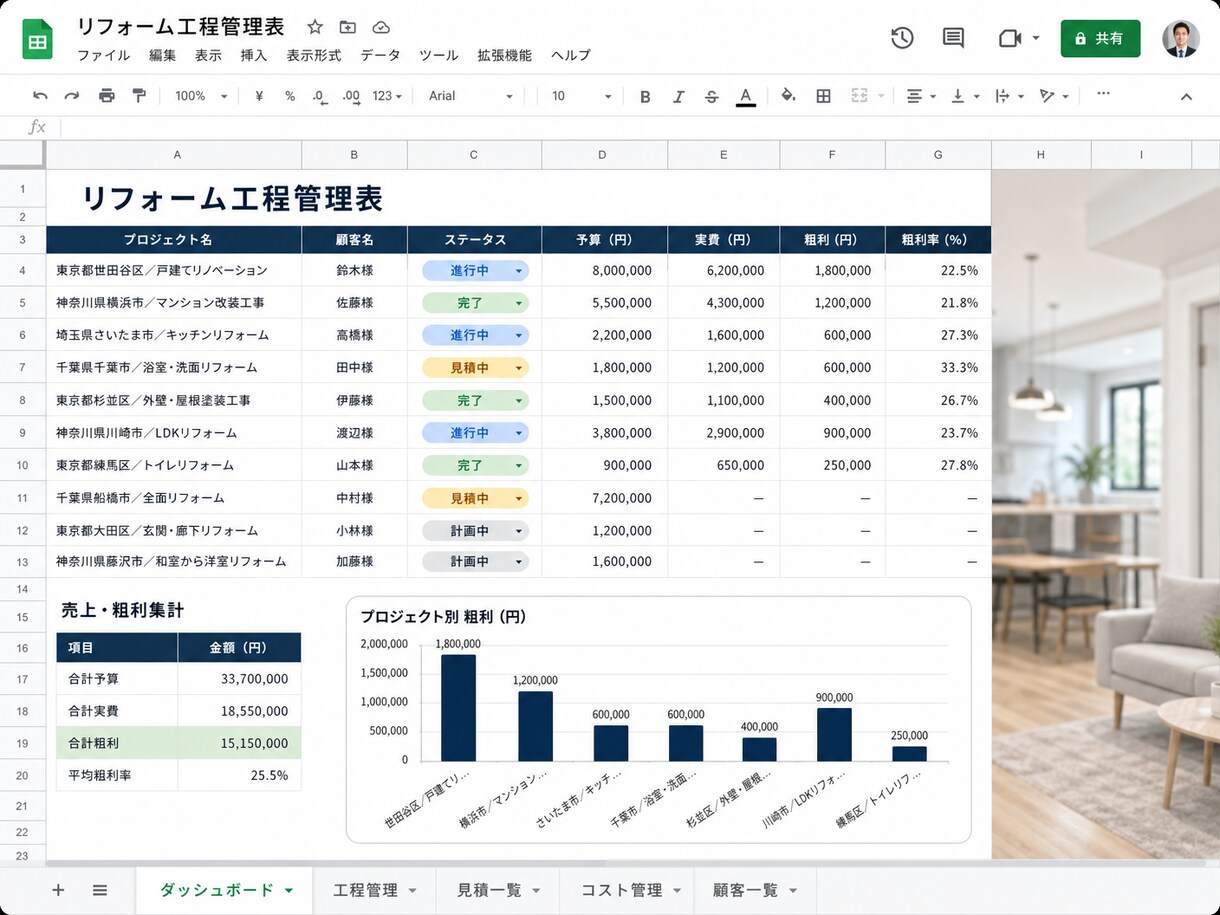Open the Arial font dropdown

tap(470, 96)
